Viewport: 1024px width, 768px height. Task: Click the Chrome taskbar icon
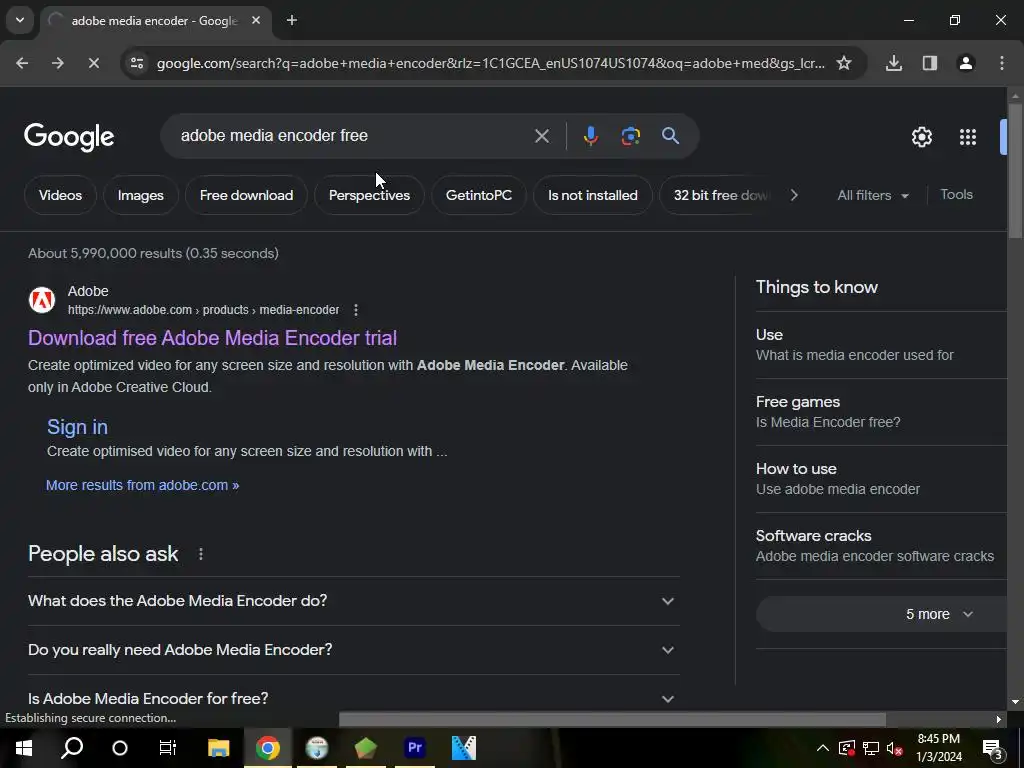click(267, 748)
